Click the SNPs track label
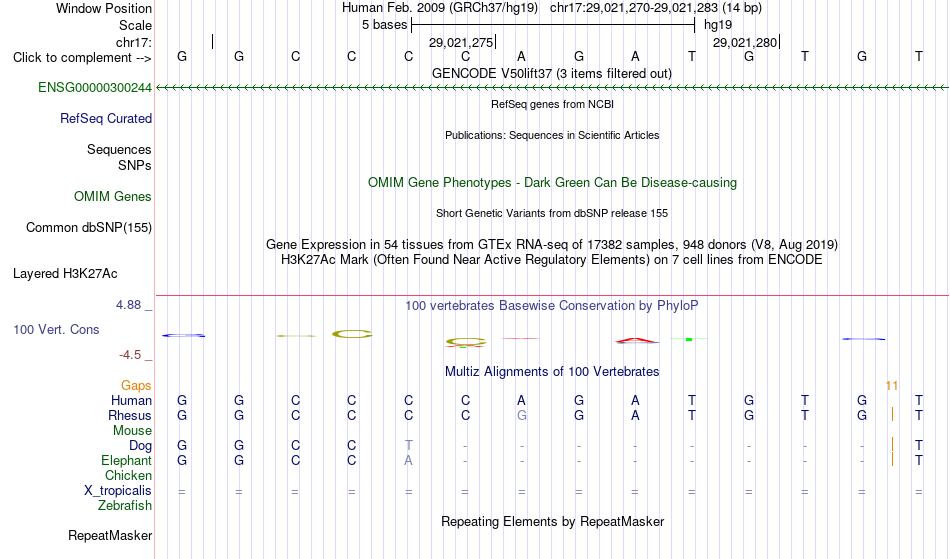950x559 pixels. (x=135, y=166)
